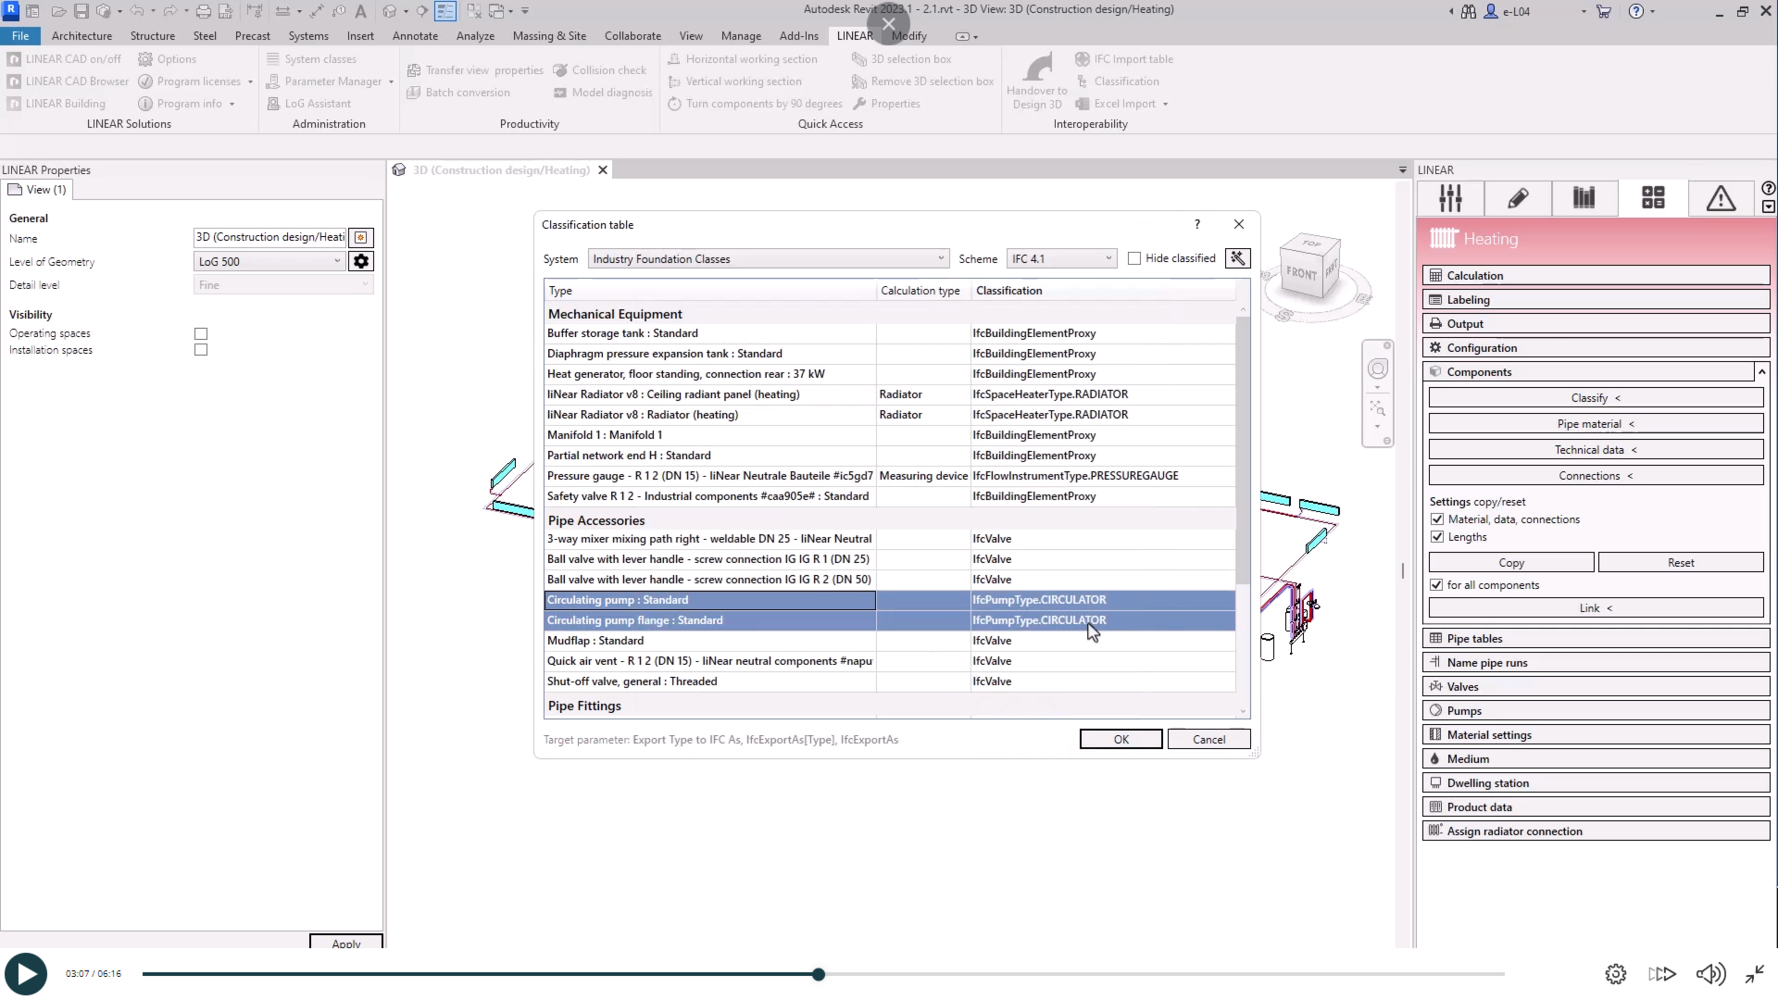Open the warning triangle tab in LINEAR panel
The height and width of the screenshot is (1000, 1778).
(1720, 198)
